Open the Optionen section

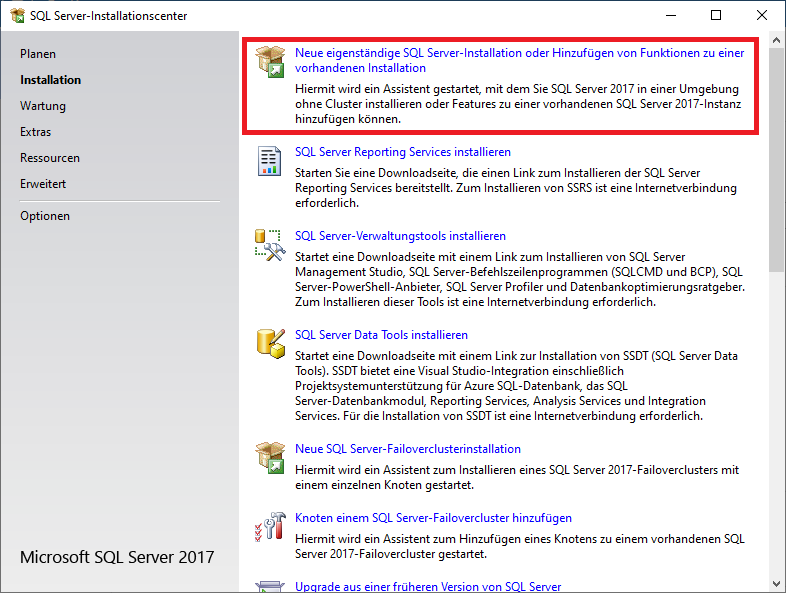pyautogui.click(x=45, y=216)
